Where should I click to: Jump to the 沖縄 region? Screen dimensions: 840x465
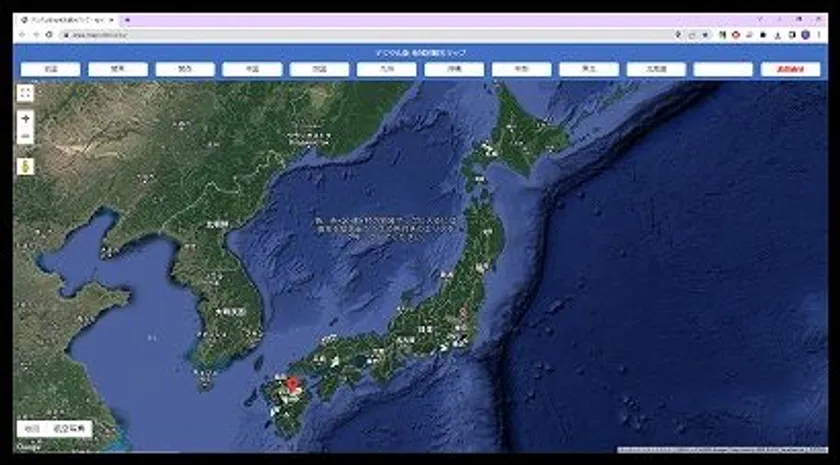pos(454,69)
